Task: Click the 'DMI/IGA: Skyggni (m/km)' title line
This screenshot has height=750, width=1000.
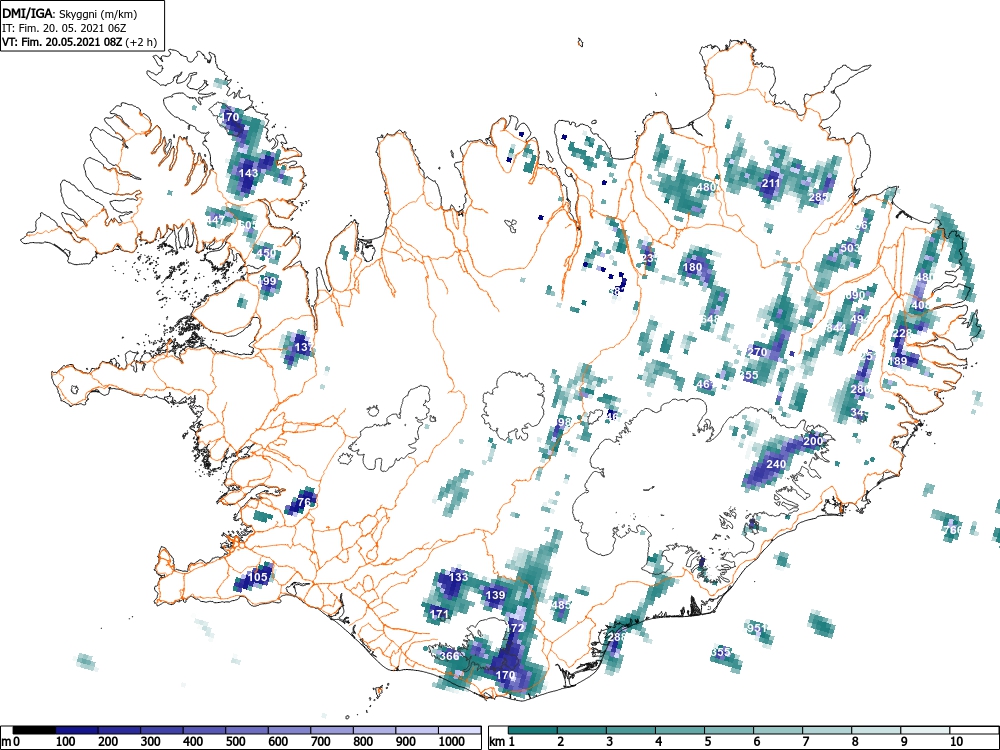Action: click(x=70, y=14)
